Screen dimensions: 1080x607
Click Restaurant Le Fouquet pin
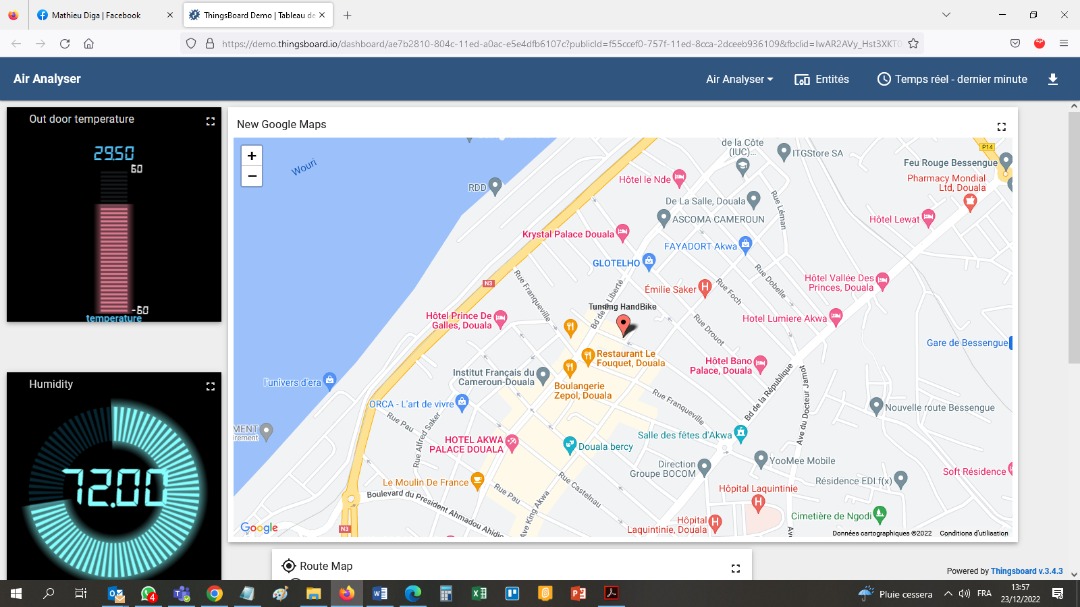[588, 356]
